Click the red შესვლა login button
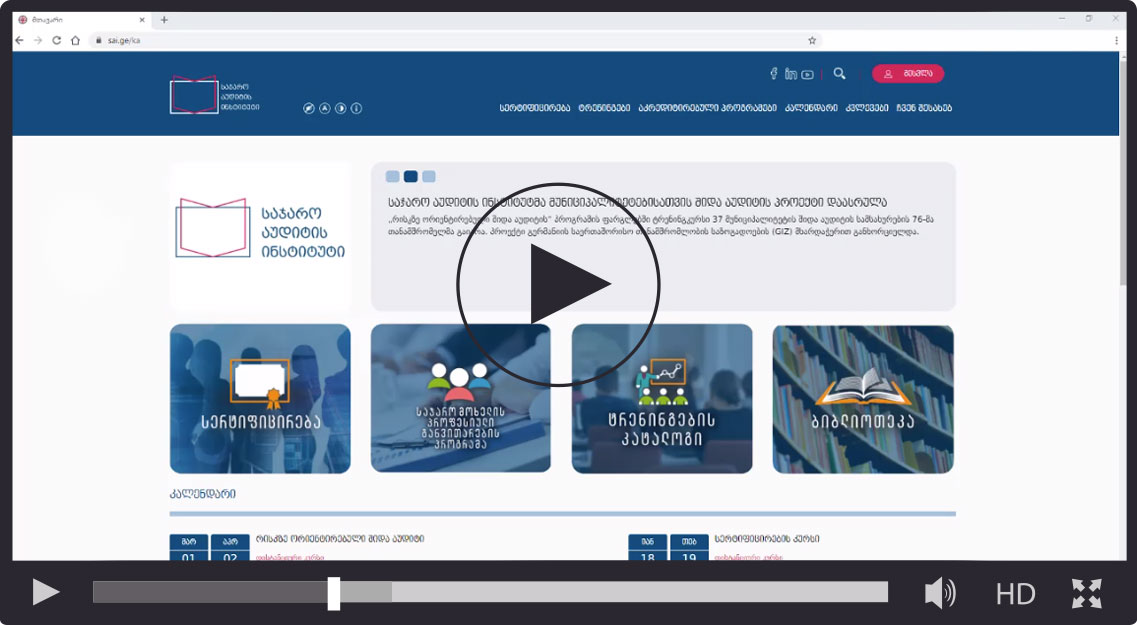 (x=907, y=73)
